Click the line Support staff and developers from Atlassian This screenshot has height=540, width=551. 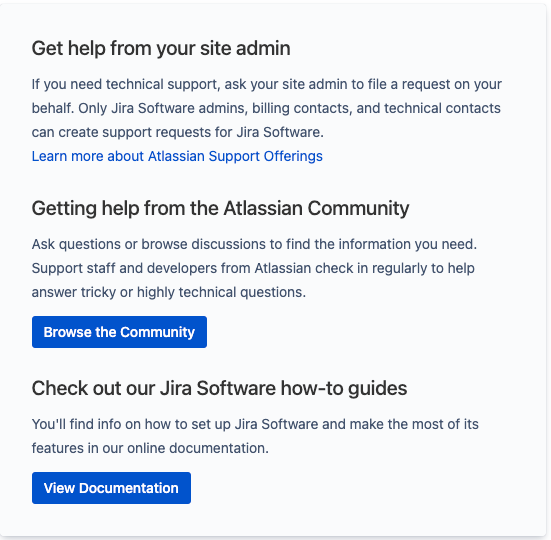(253, 268)
